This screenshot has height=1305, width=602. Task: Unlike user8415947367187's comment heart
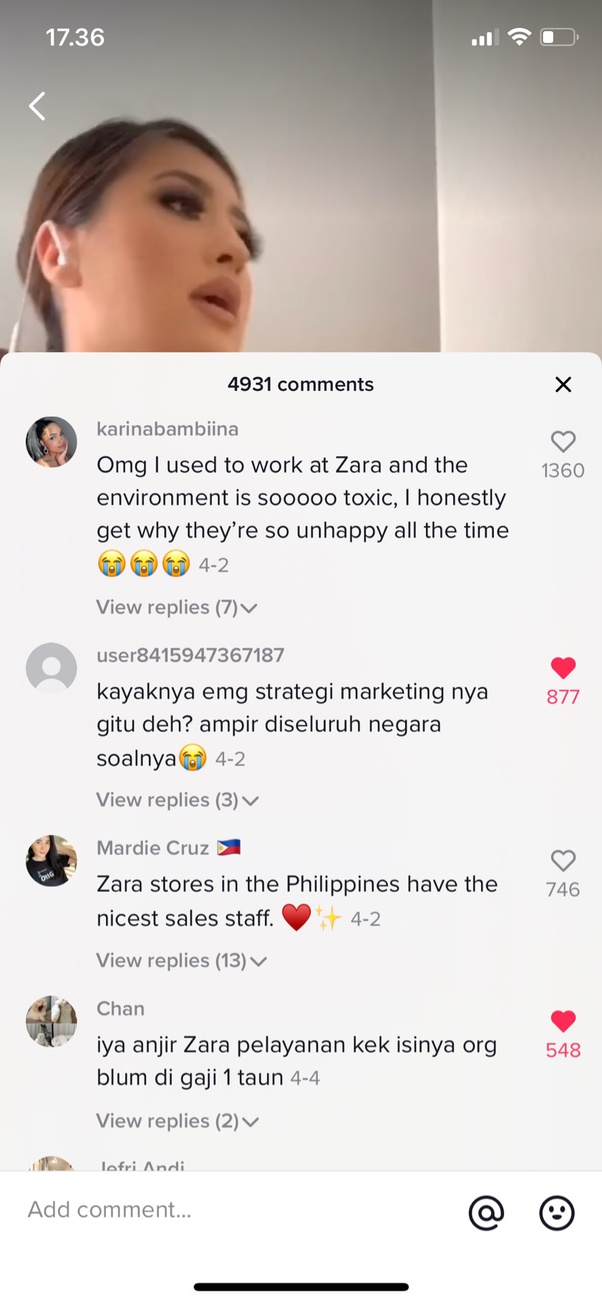coord(563,667)
